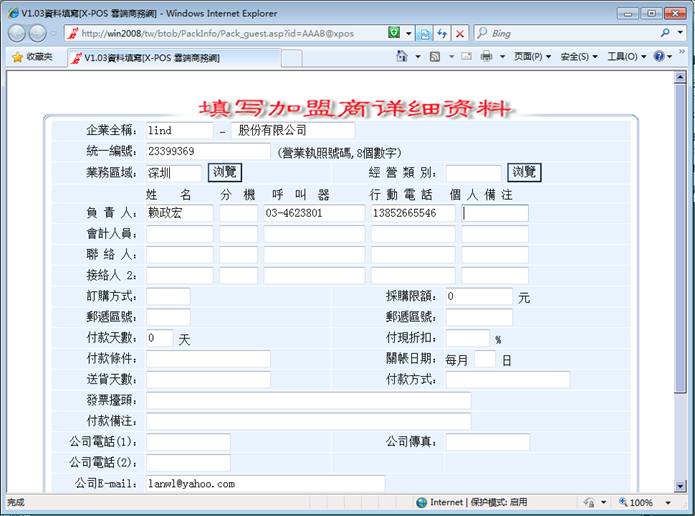Screen dimensions: 695x516
Task: Click the Help question mark icon
Action: (661, 57)
